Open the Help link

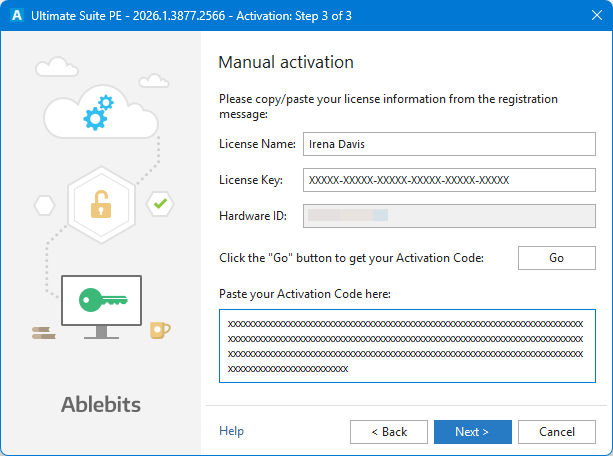[x=231, y=431]
